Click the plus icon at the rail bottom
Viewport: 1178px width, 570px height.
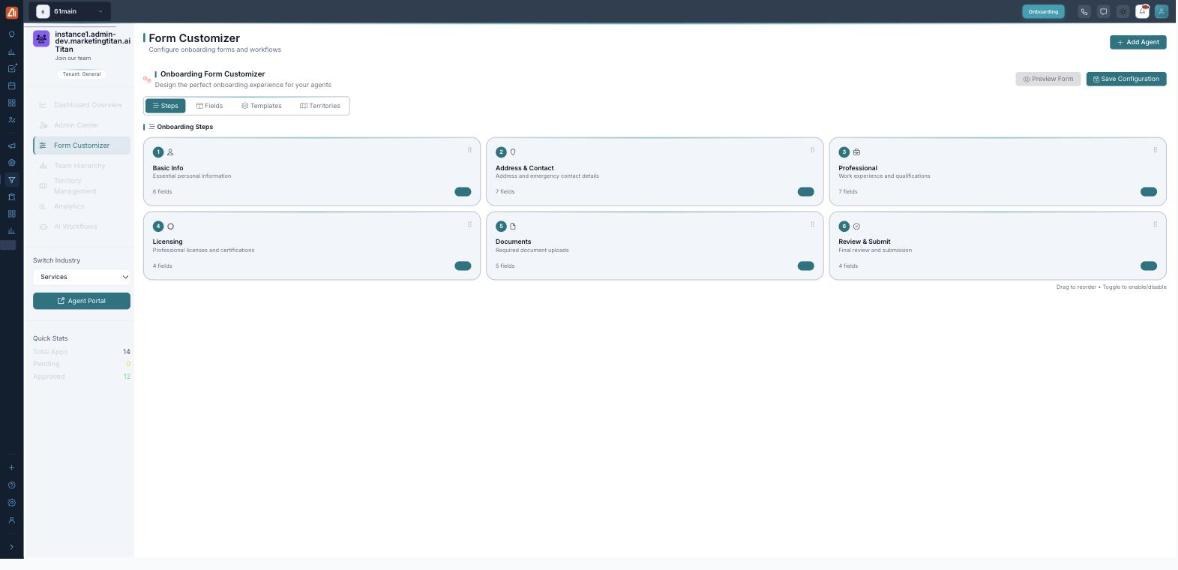(11, 468)
